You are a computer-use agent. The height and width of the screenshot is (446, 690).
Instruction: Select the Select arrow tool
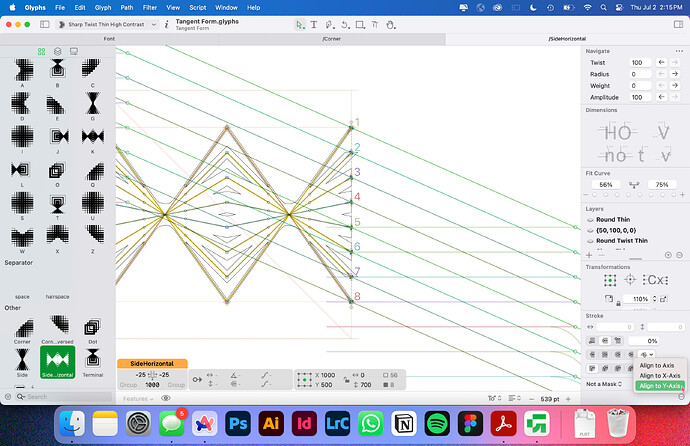pos(300,25)
